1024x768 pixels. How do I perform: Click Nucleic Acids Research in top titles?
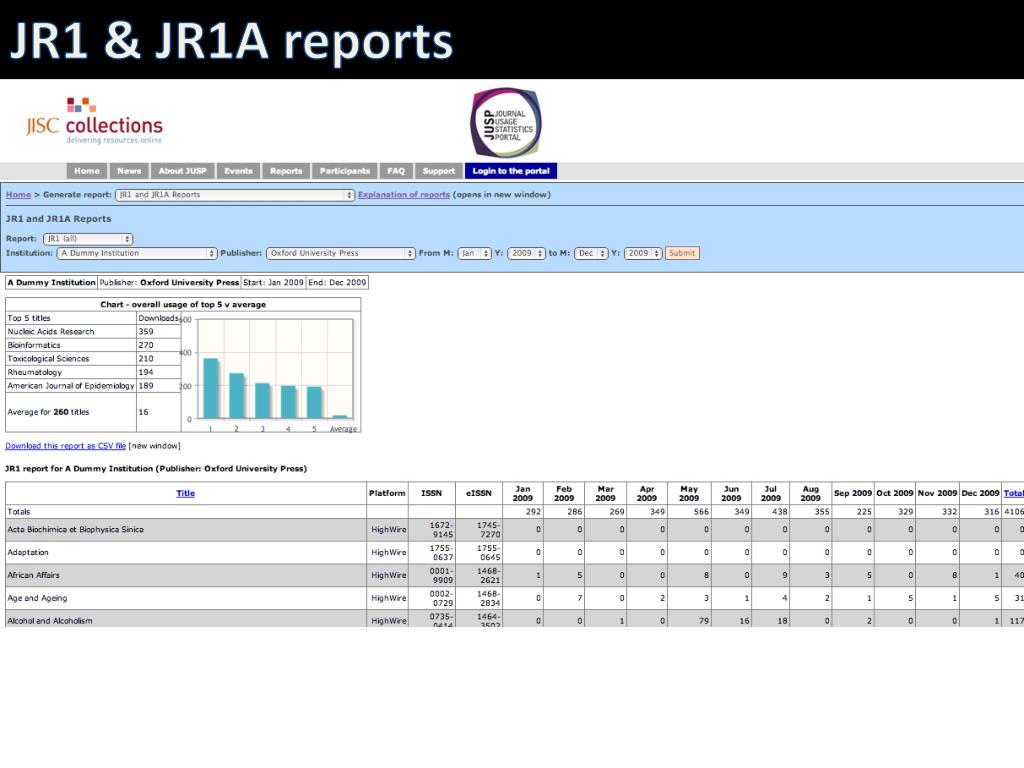[51, 332]
